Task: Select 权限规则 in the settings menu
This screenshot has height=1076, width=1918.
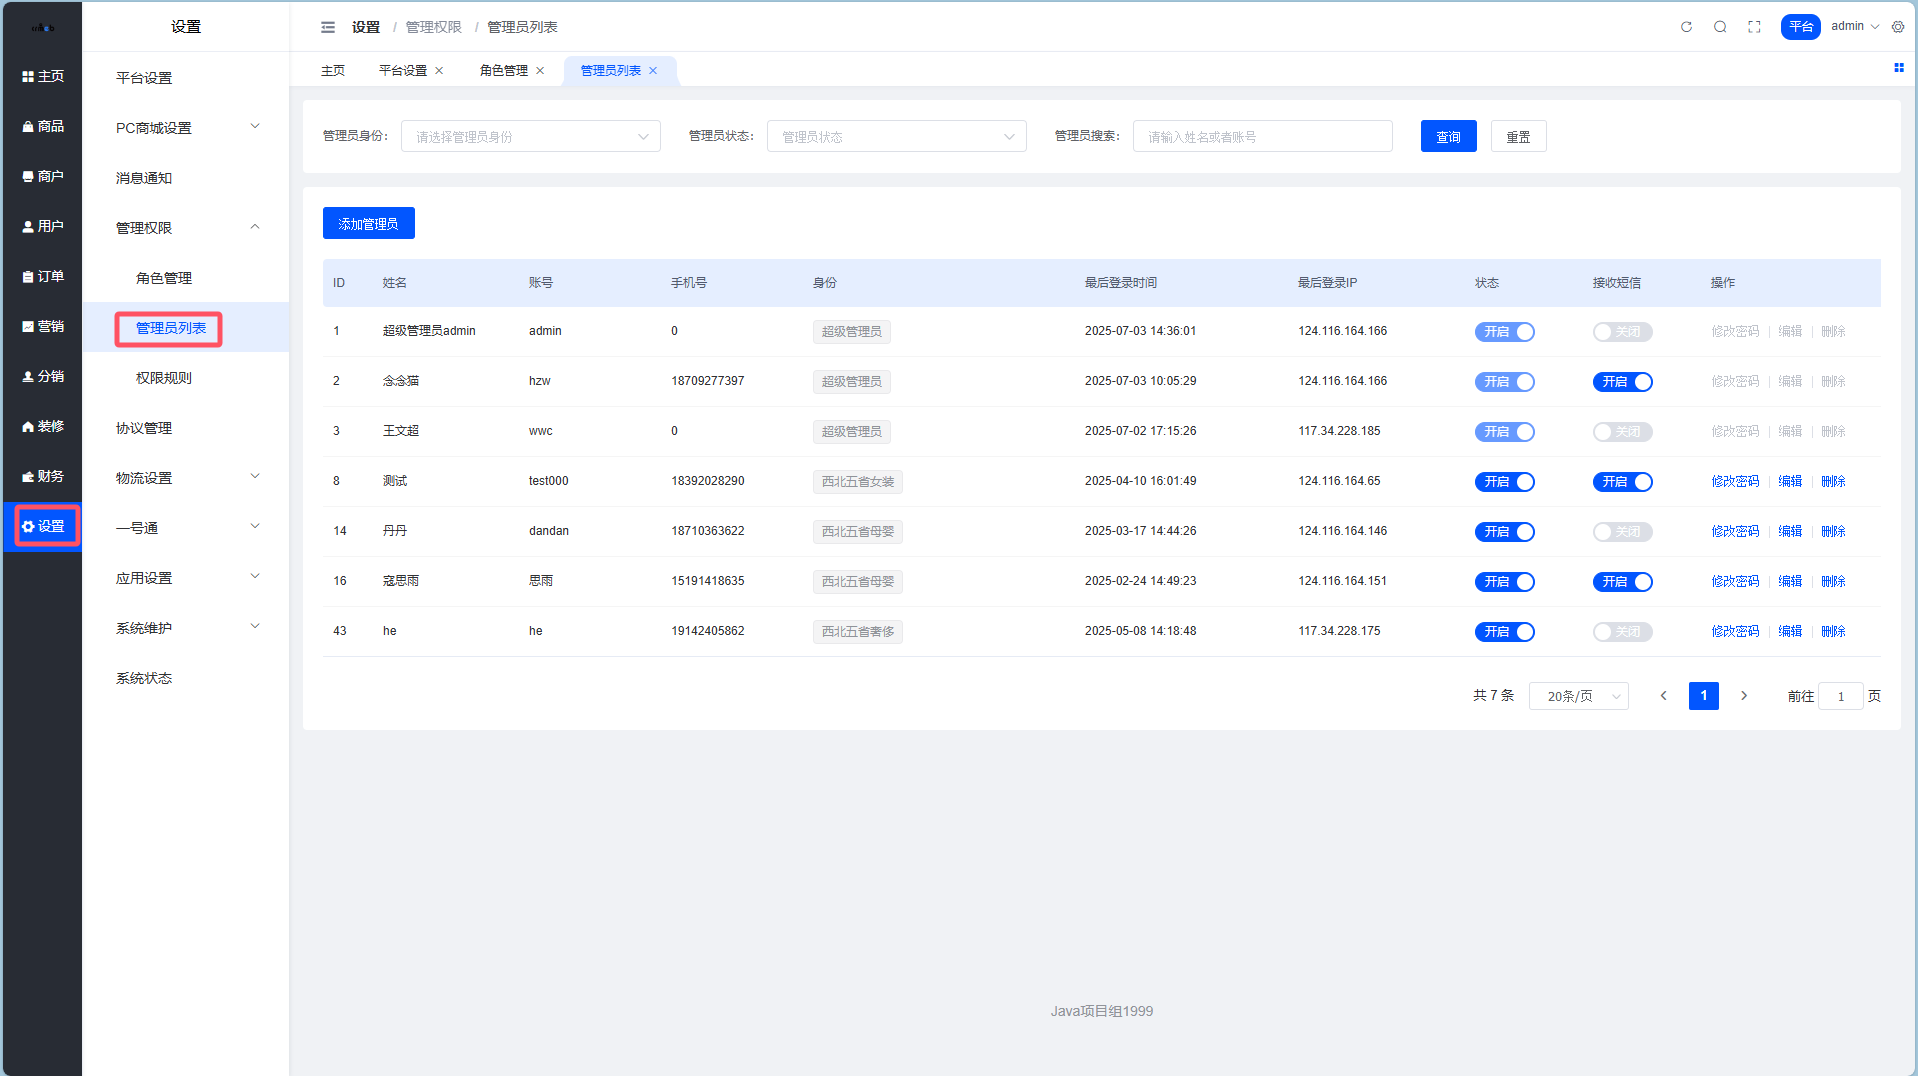Action: (164, 378)
